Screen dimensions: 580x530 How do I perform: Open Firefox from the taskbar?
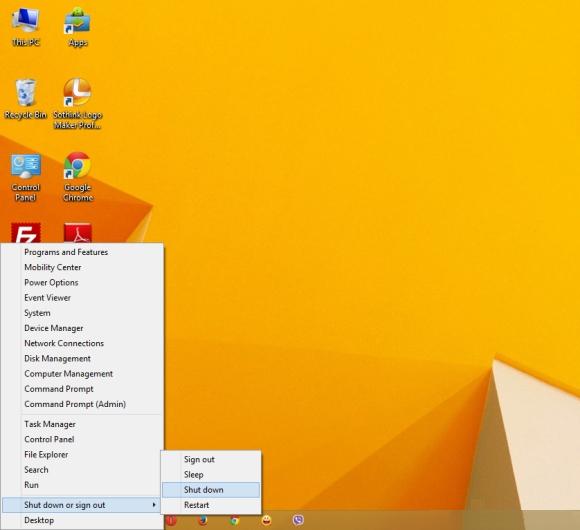tap(202, 520)
